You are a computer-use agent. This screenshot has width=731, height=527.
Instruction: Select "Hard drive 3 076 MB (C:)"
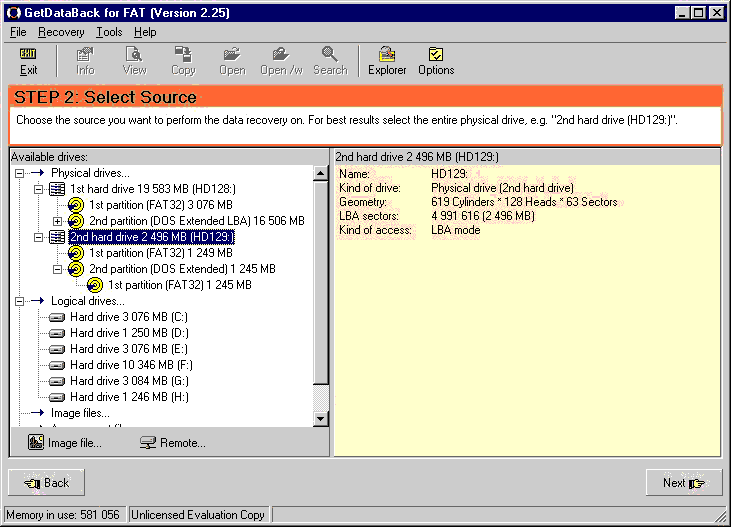[x=129, y=317]
